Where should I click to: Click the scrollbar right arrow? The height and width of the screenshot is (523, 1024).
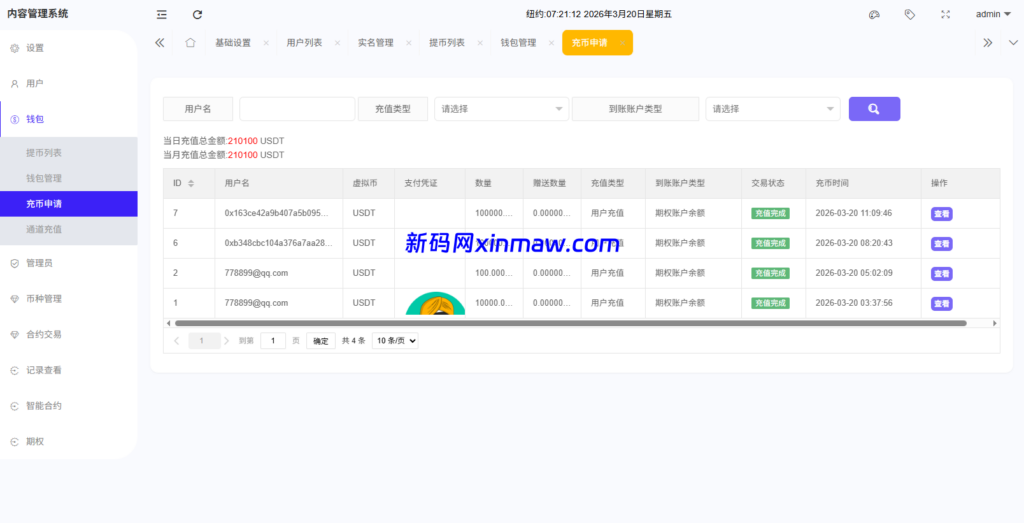click(995, 323)
